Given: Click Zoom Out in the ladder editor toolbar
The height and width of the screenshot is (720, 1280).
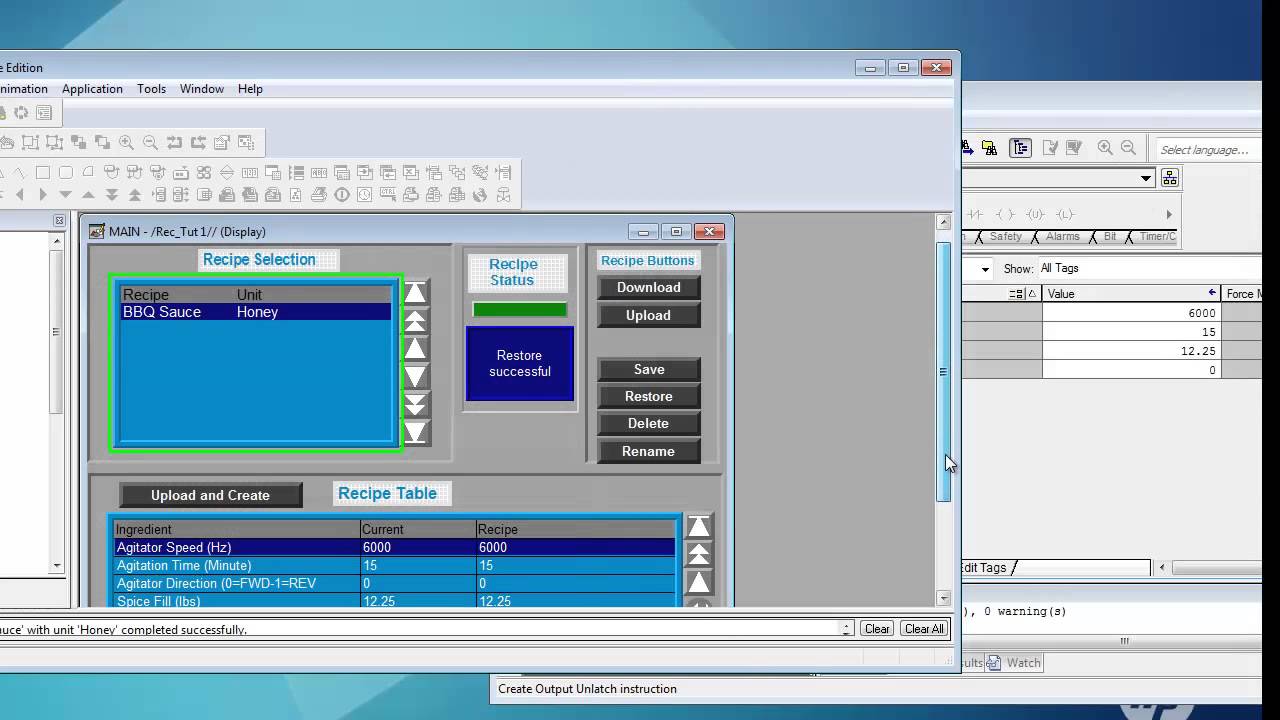Looking at the screenshot, I should 1128,147.
